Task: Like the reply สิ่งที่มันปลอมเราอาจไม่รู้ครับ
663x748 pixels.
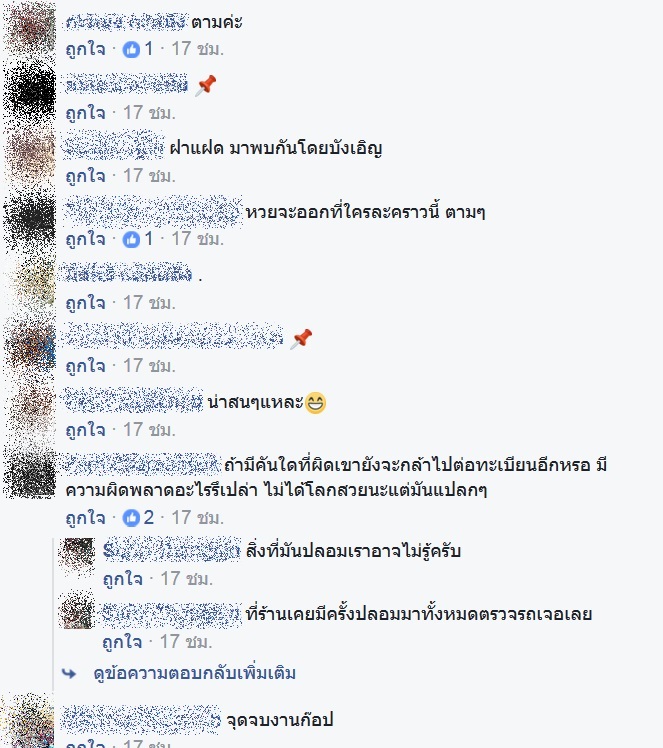Action: [123, 579]
